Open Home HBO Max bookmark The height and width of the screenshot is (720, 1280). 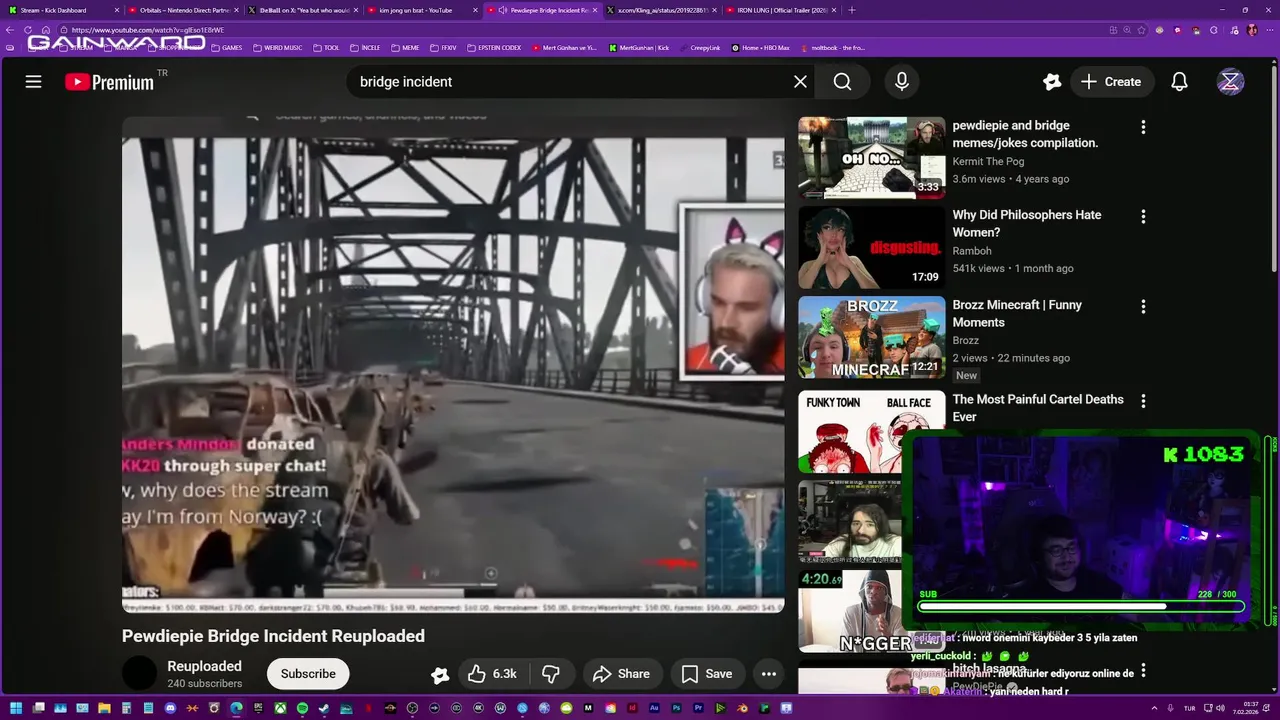point(760,48)
